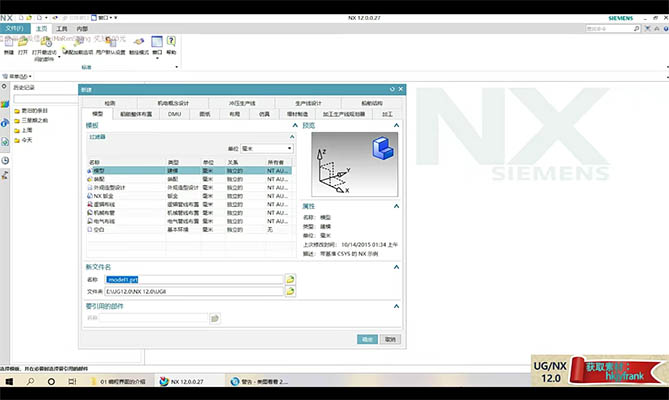Open User Defaults (用户默认设置) icon

point(111,43)
